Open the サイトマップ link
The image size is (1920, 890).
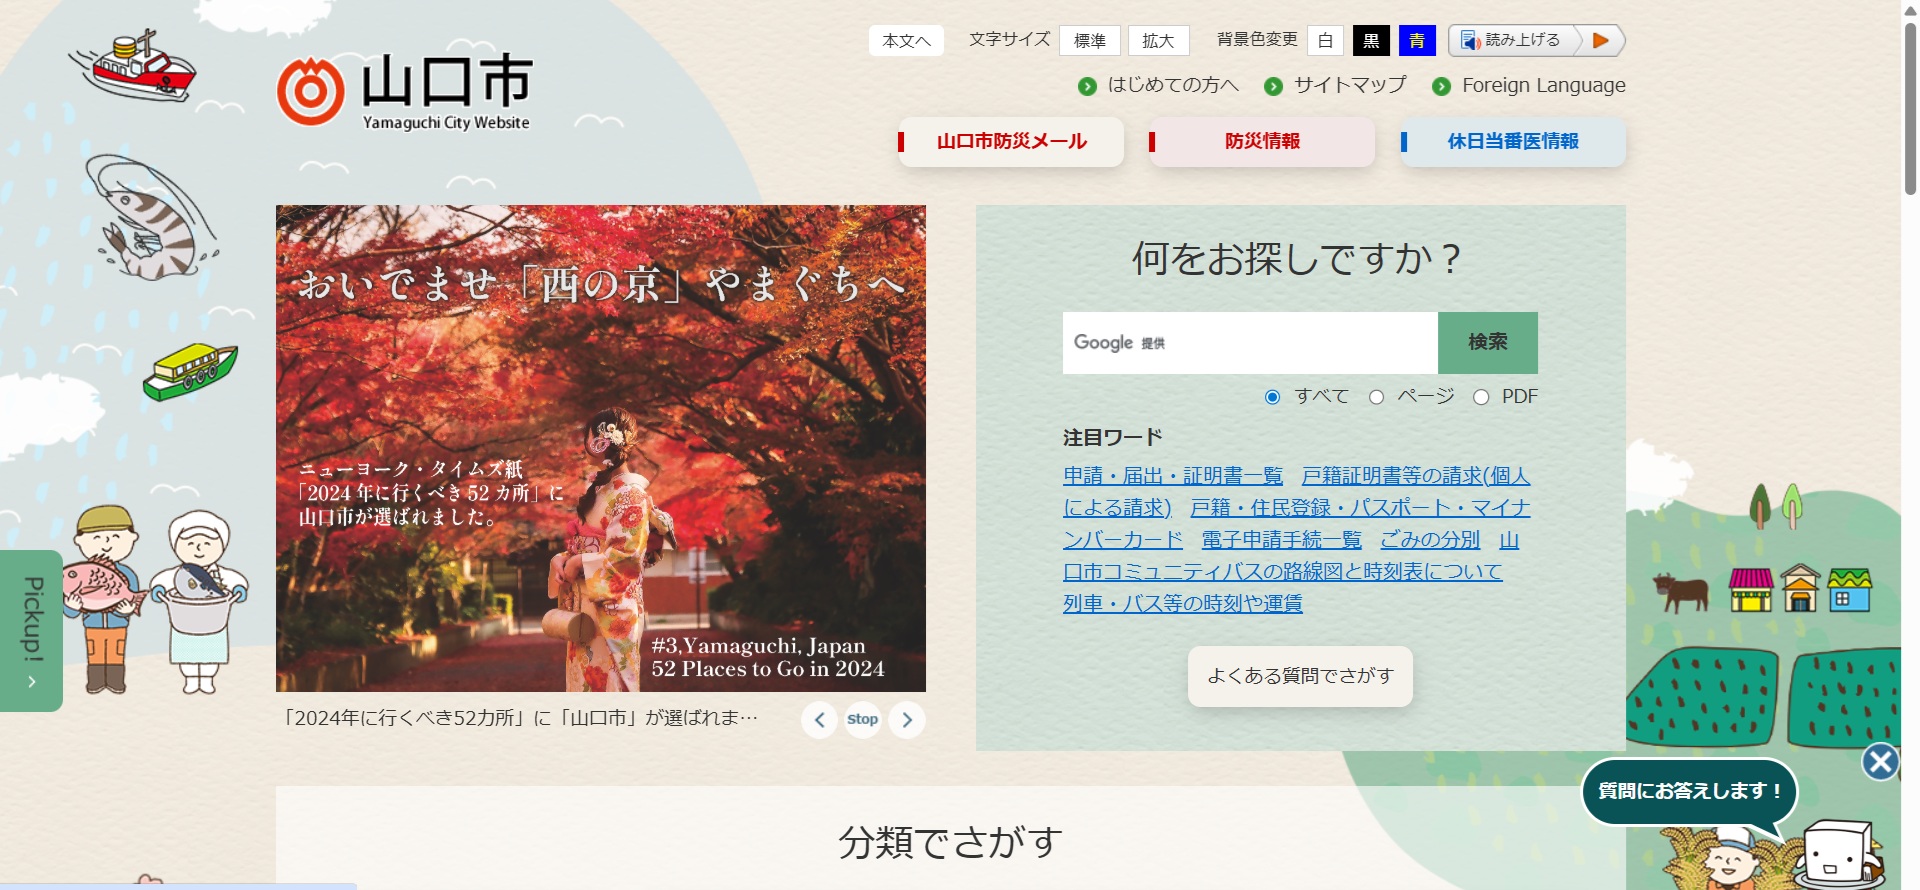(1350, 85)
